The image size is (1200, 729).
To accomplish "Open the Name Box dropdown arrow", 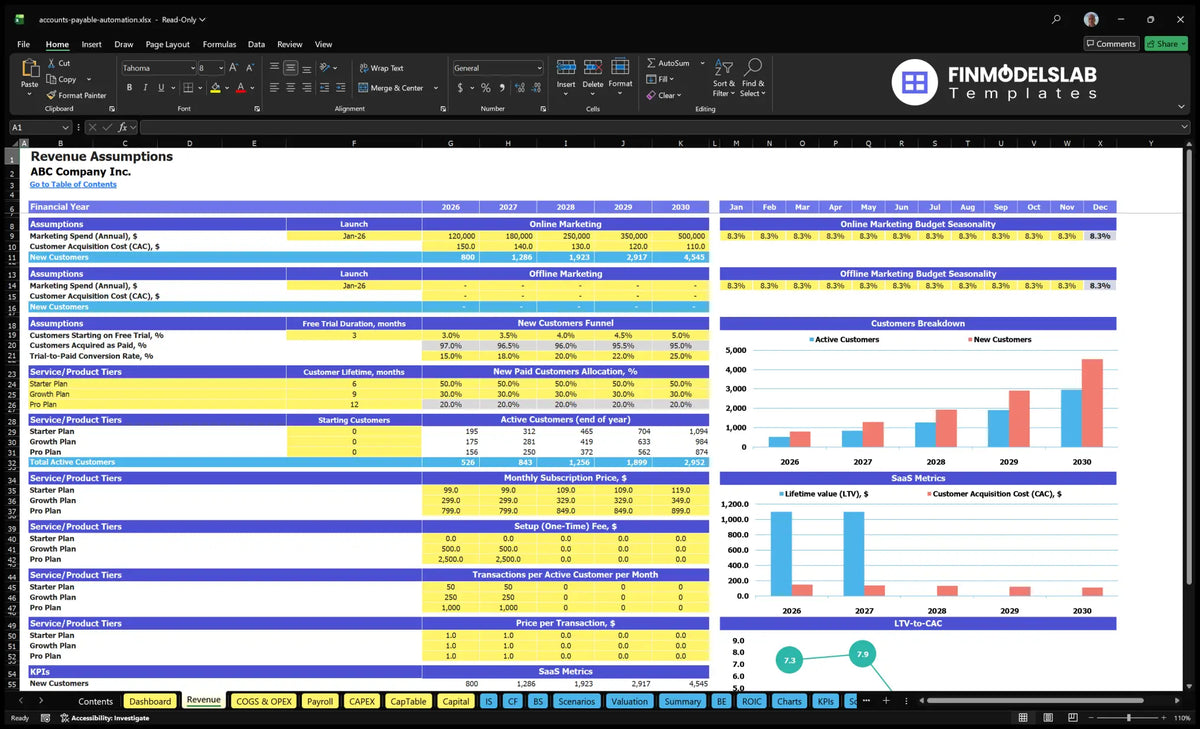I will (x=65, y=127).
